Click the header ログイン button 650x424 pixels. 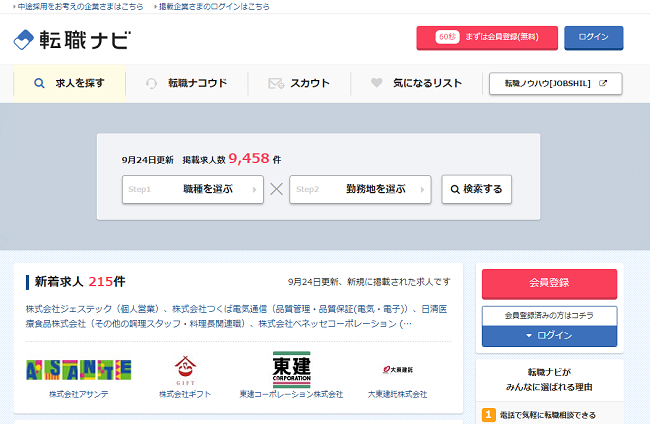click(594, 37)
